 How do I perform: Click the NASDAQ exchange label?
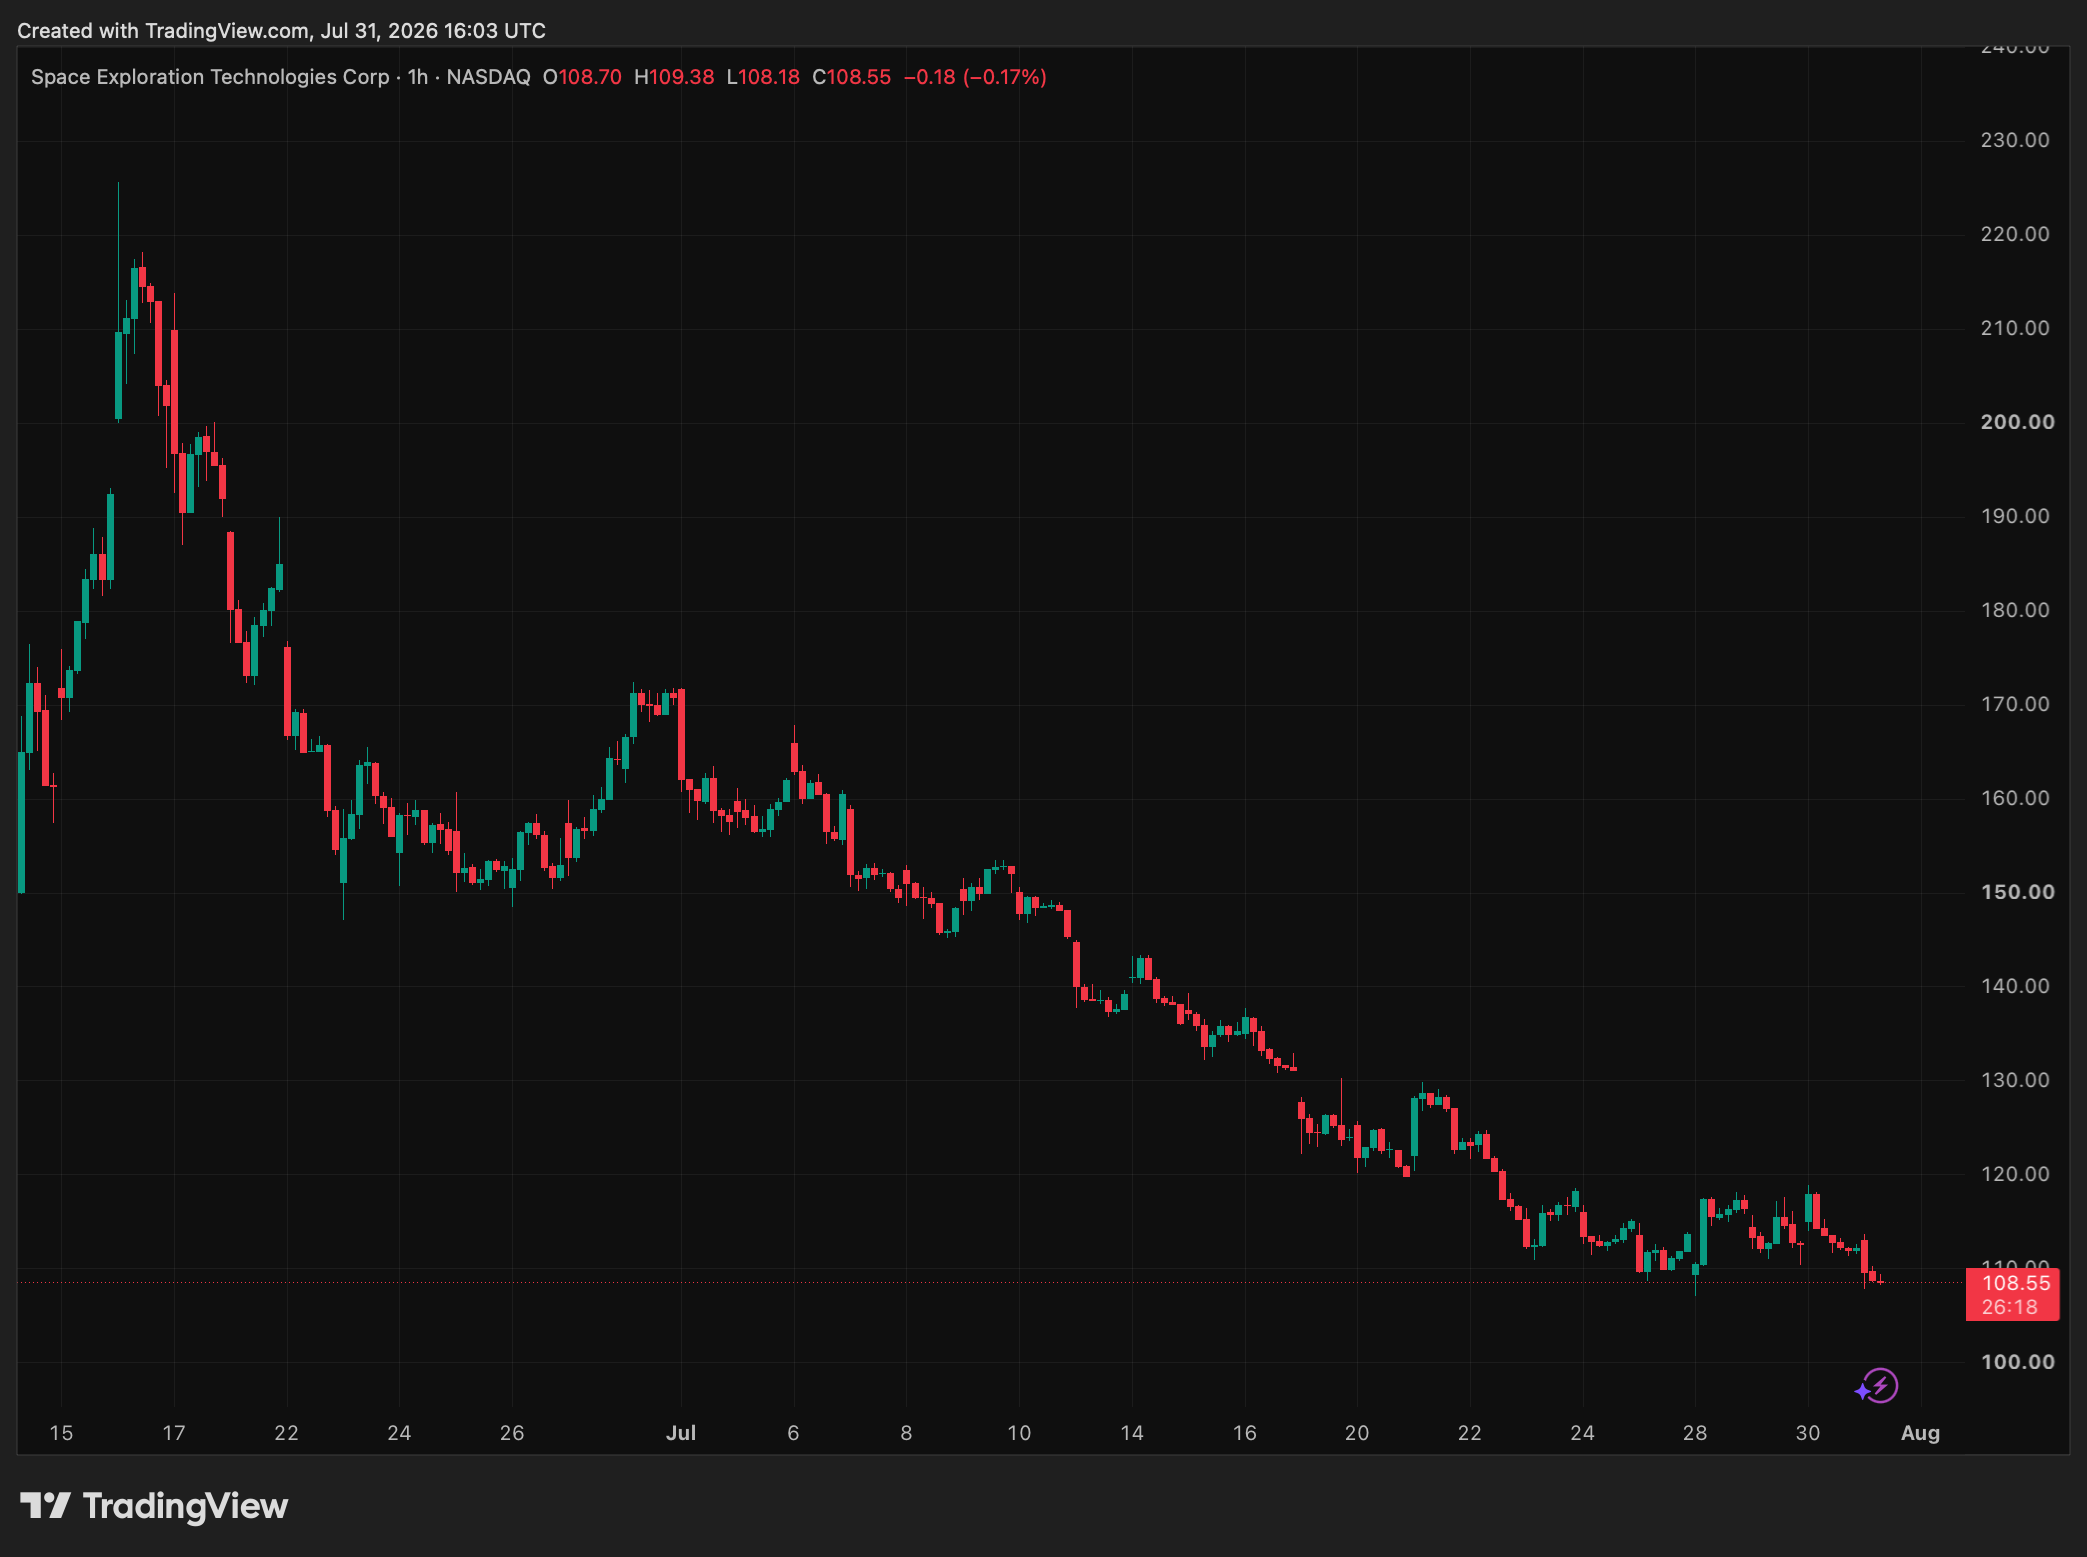coord(488,77)
